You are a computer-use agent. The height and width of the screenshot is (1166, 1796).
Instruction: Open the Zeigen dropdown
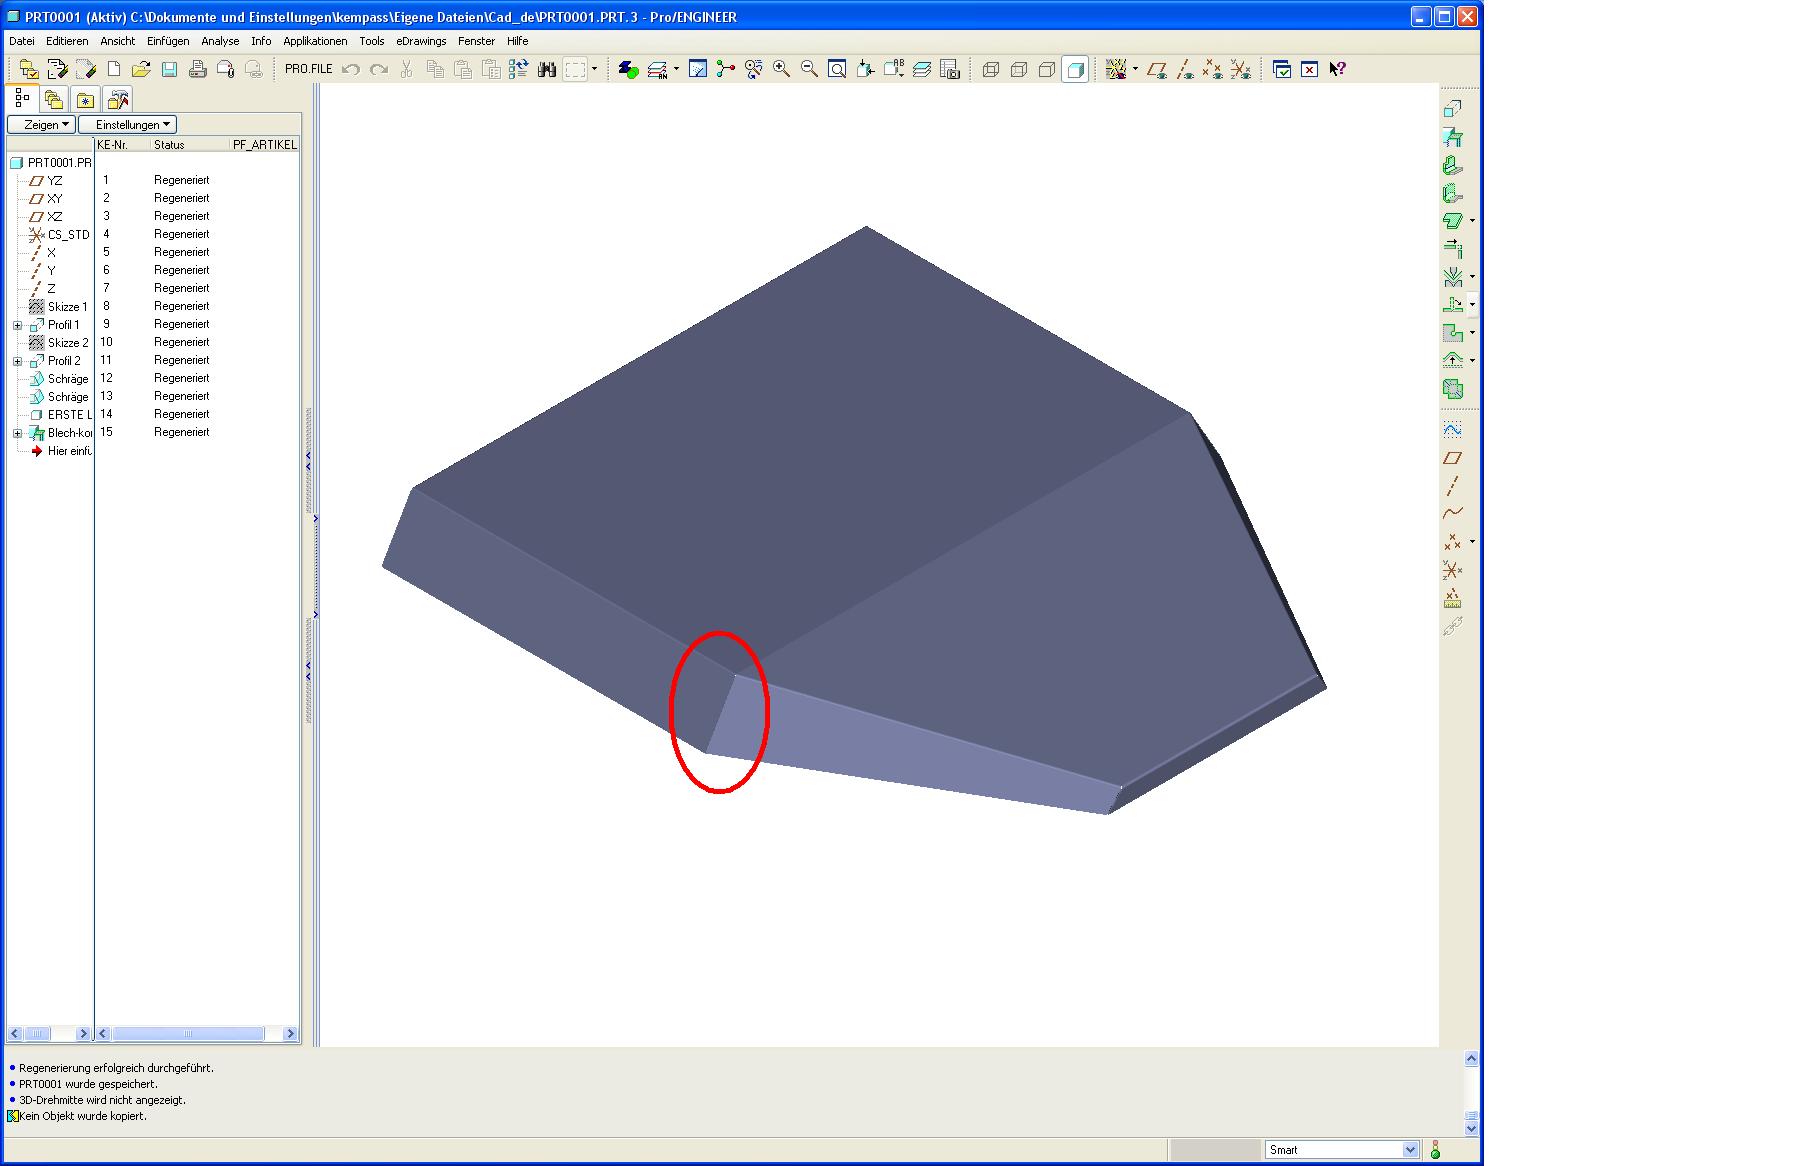point(41,124)
